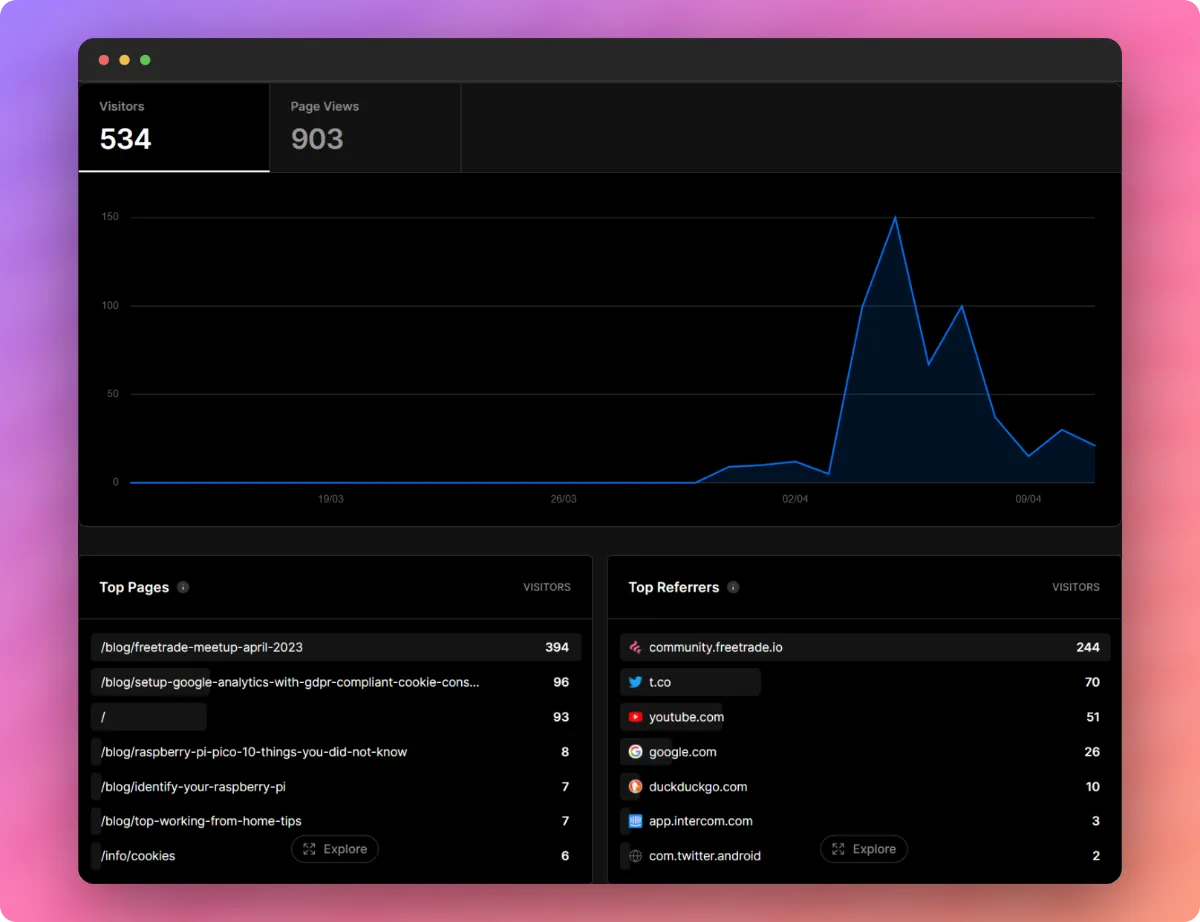Click the expand icon inside the Top Pages Explore button
Viewport: 1200px width, 922px height.
tap(310, 849)
